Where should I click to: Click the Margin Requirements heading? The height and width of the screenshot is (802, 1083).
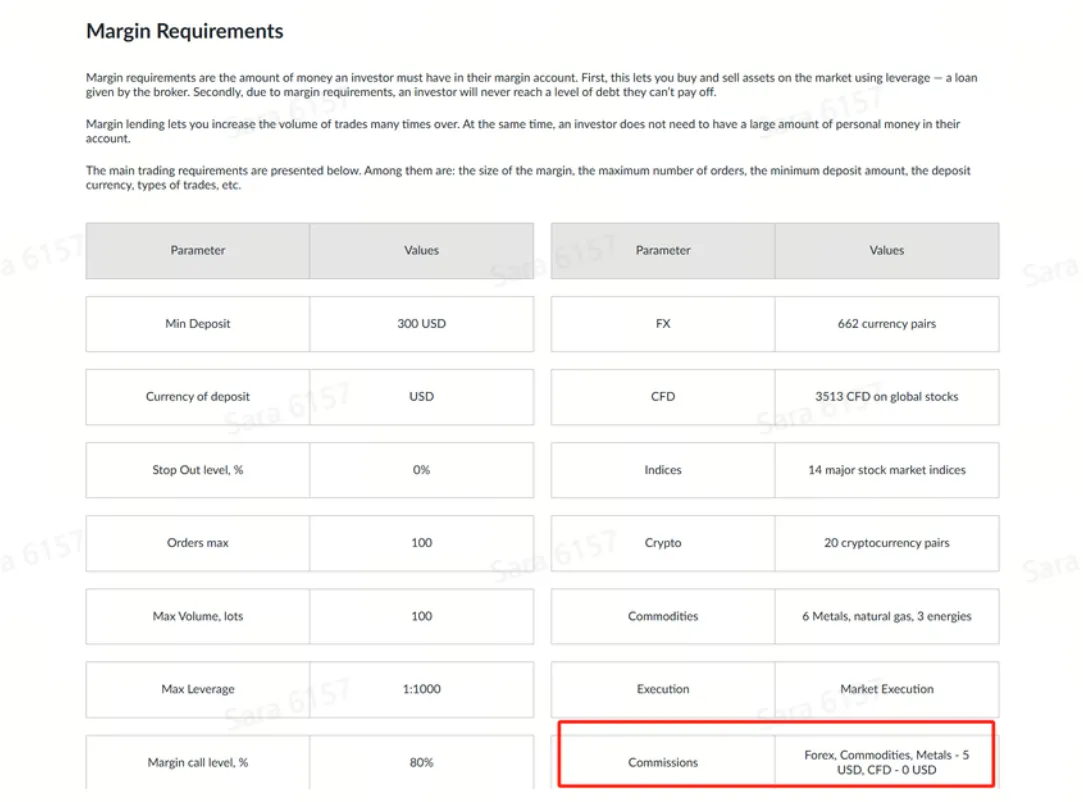pyautogui.click(x=184, y=31)
